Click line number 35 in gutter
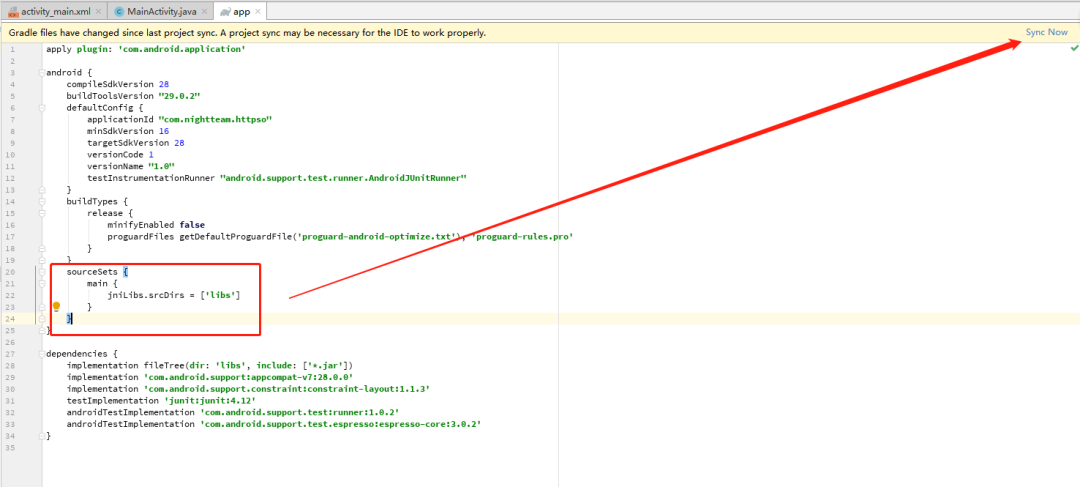Image resolution: width=1080 pixels, height=487 pixels. 12,447
